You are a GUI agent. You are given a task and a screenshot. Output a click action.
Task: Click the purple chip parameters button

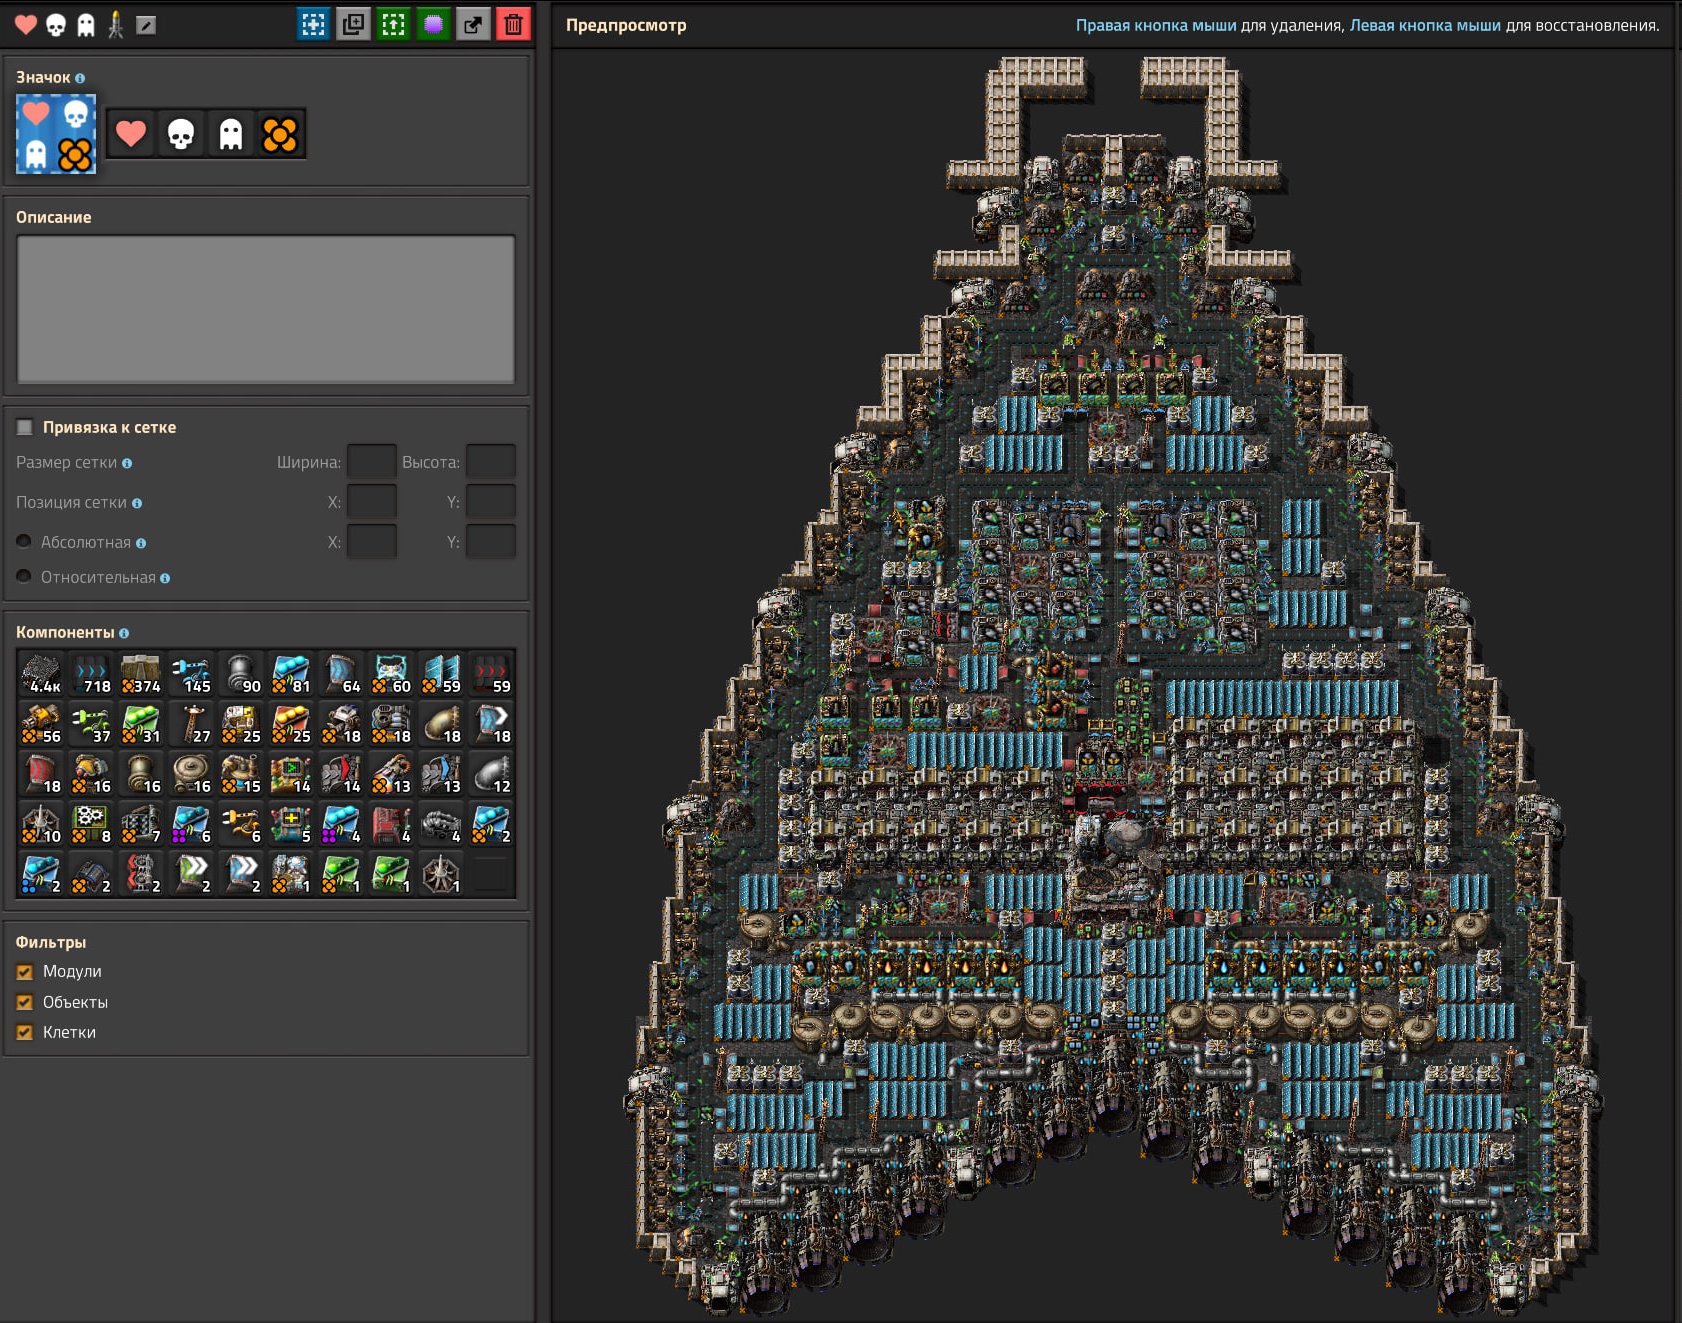[434, 25]
